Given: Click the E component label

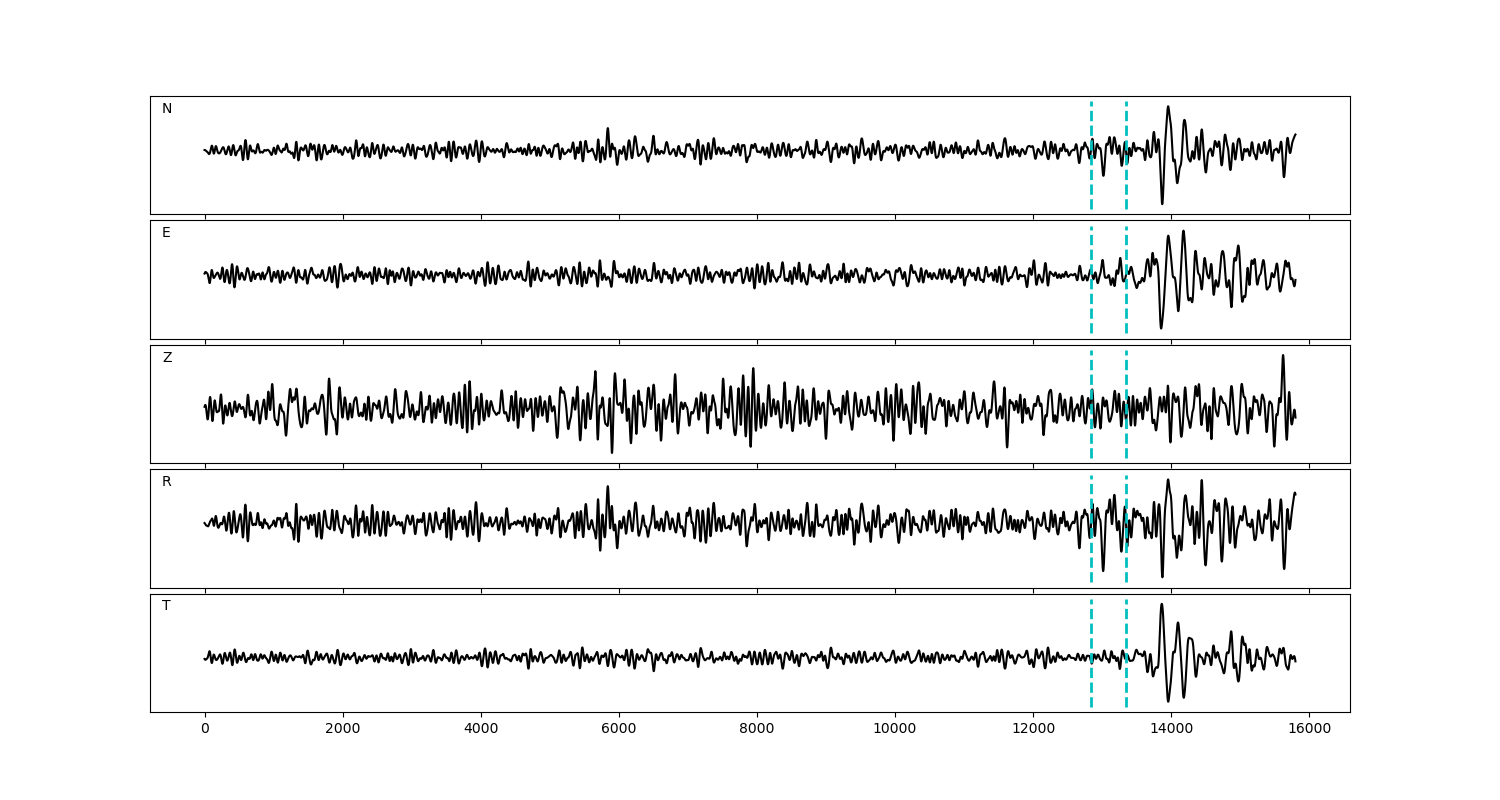Looking at the screenshot, I should click(x=166, y=233).
